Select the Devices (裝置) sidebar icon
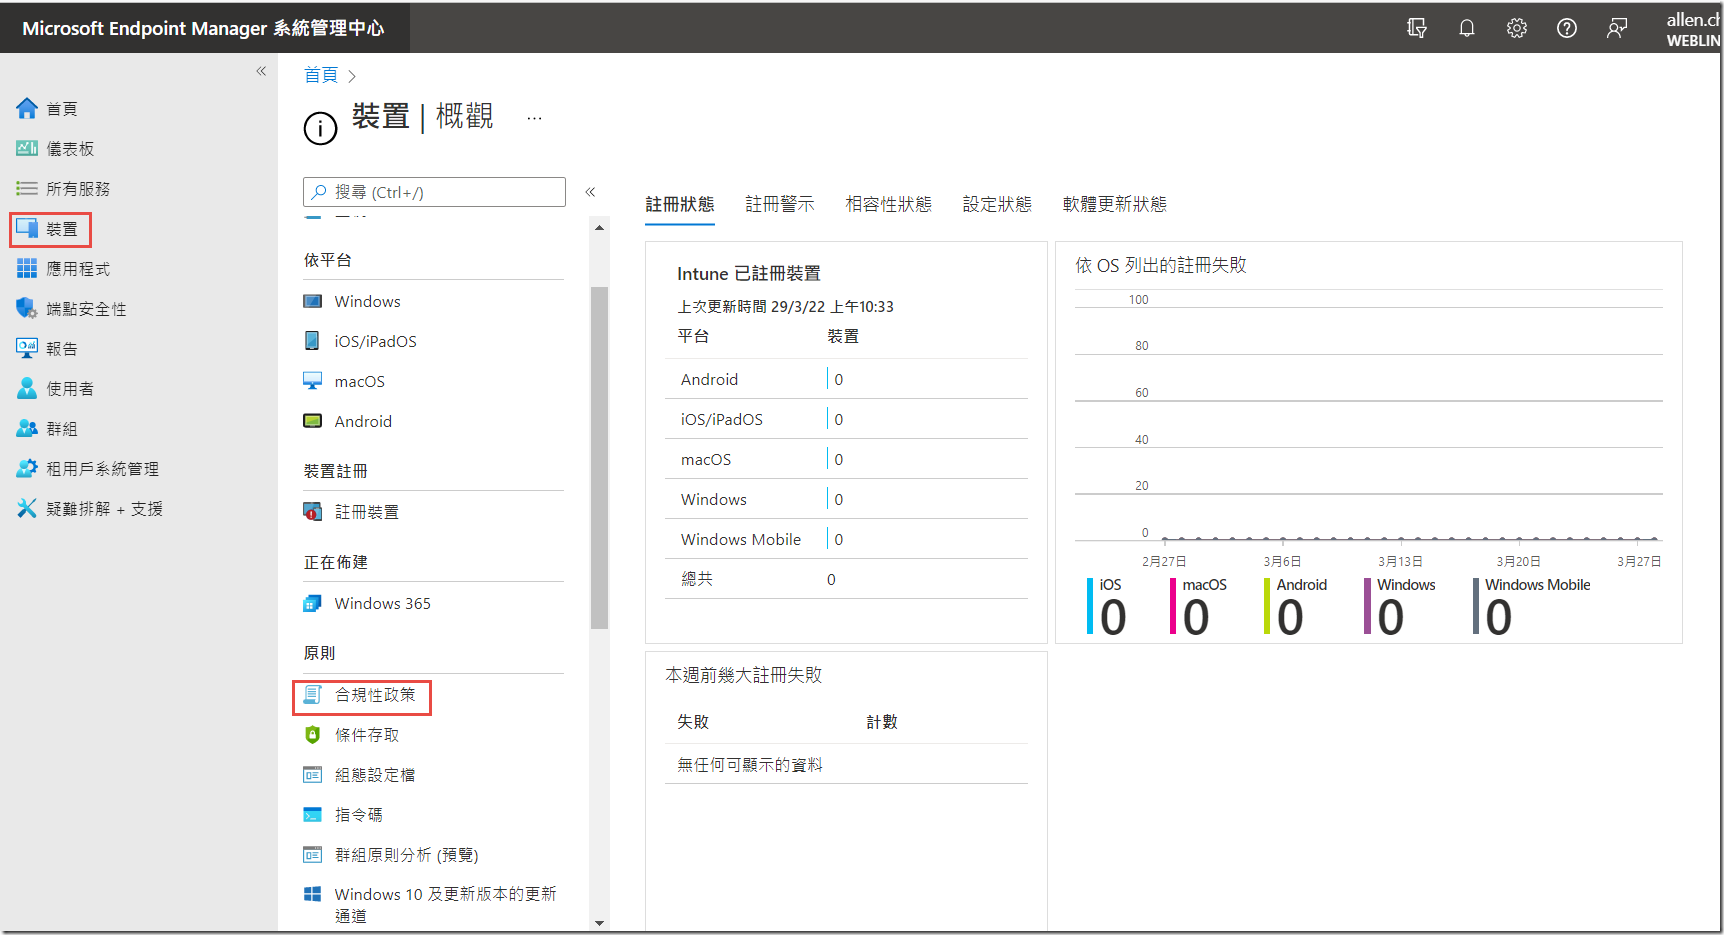 pyautogui.click(x=27, y=228)
